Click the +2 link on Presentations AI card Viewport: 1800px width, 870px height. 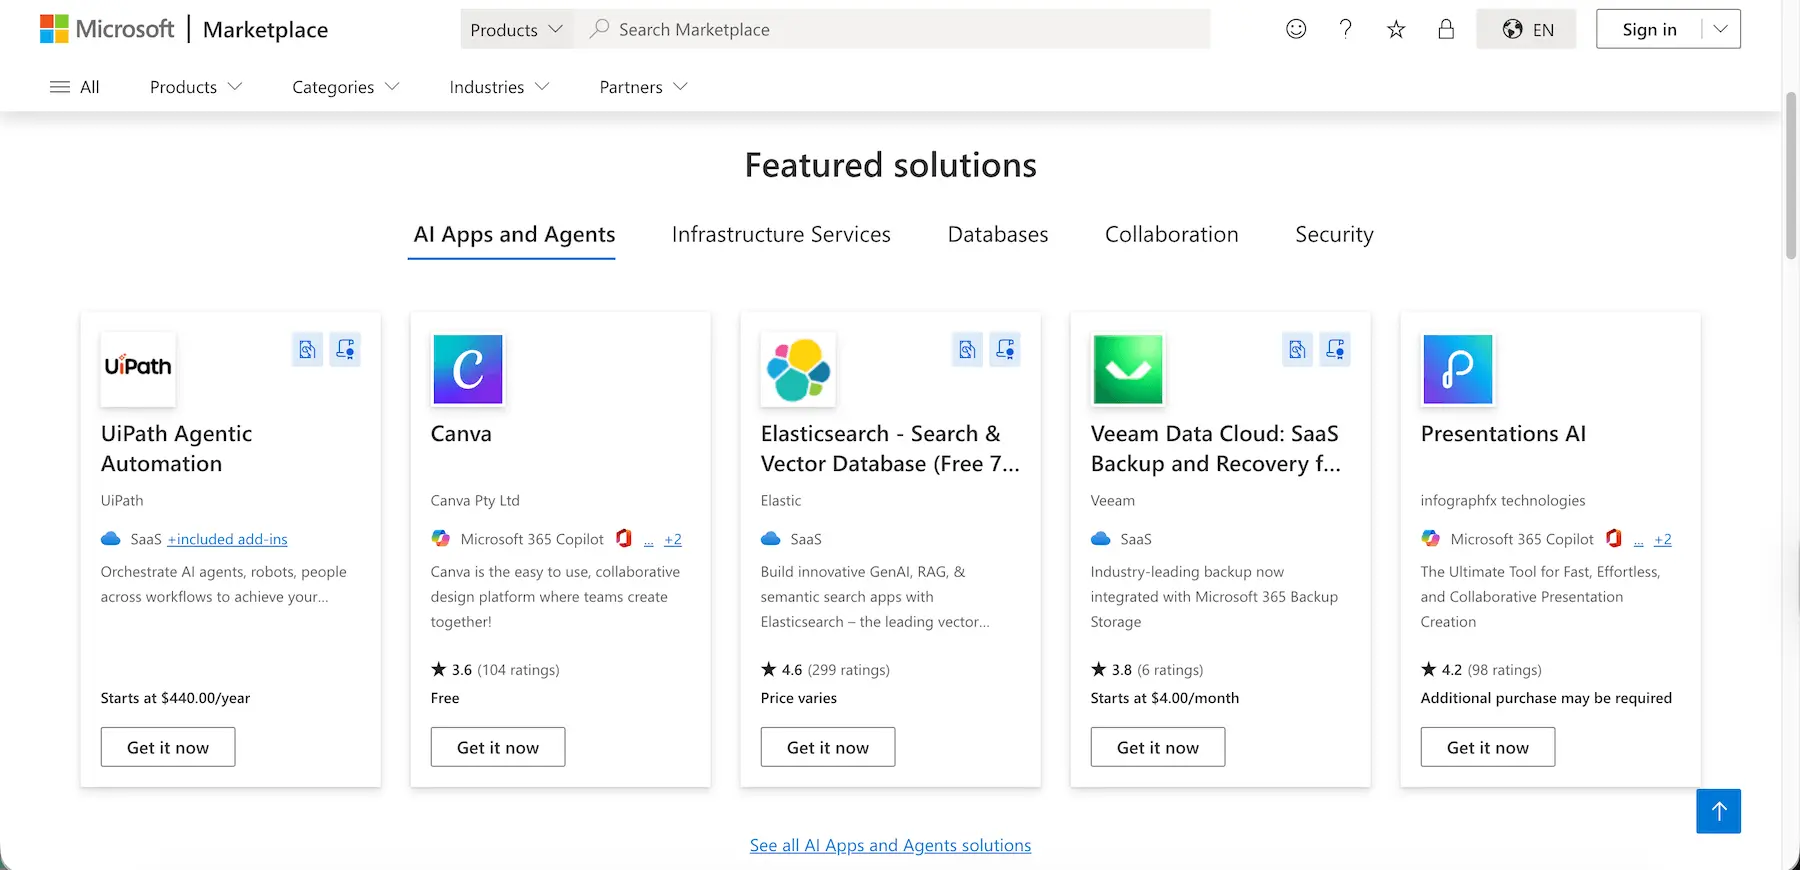tap(1663, 539)
